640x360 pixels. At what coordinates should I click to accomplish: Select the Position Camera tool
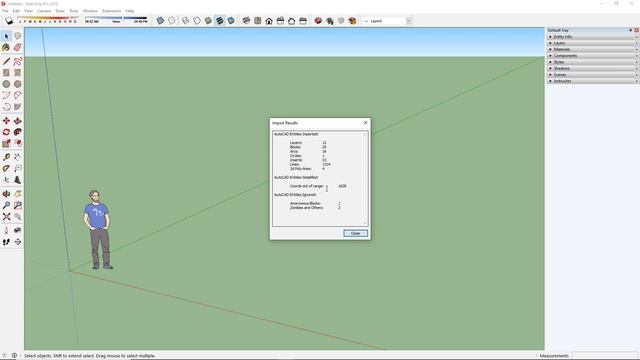(6, 231)
